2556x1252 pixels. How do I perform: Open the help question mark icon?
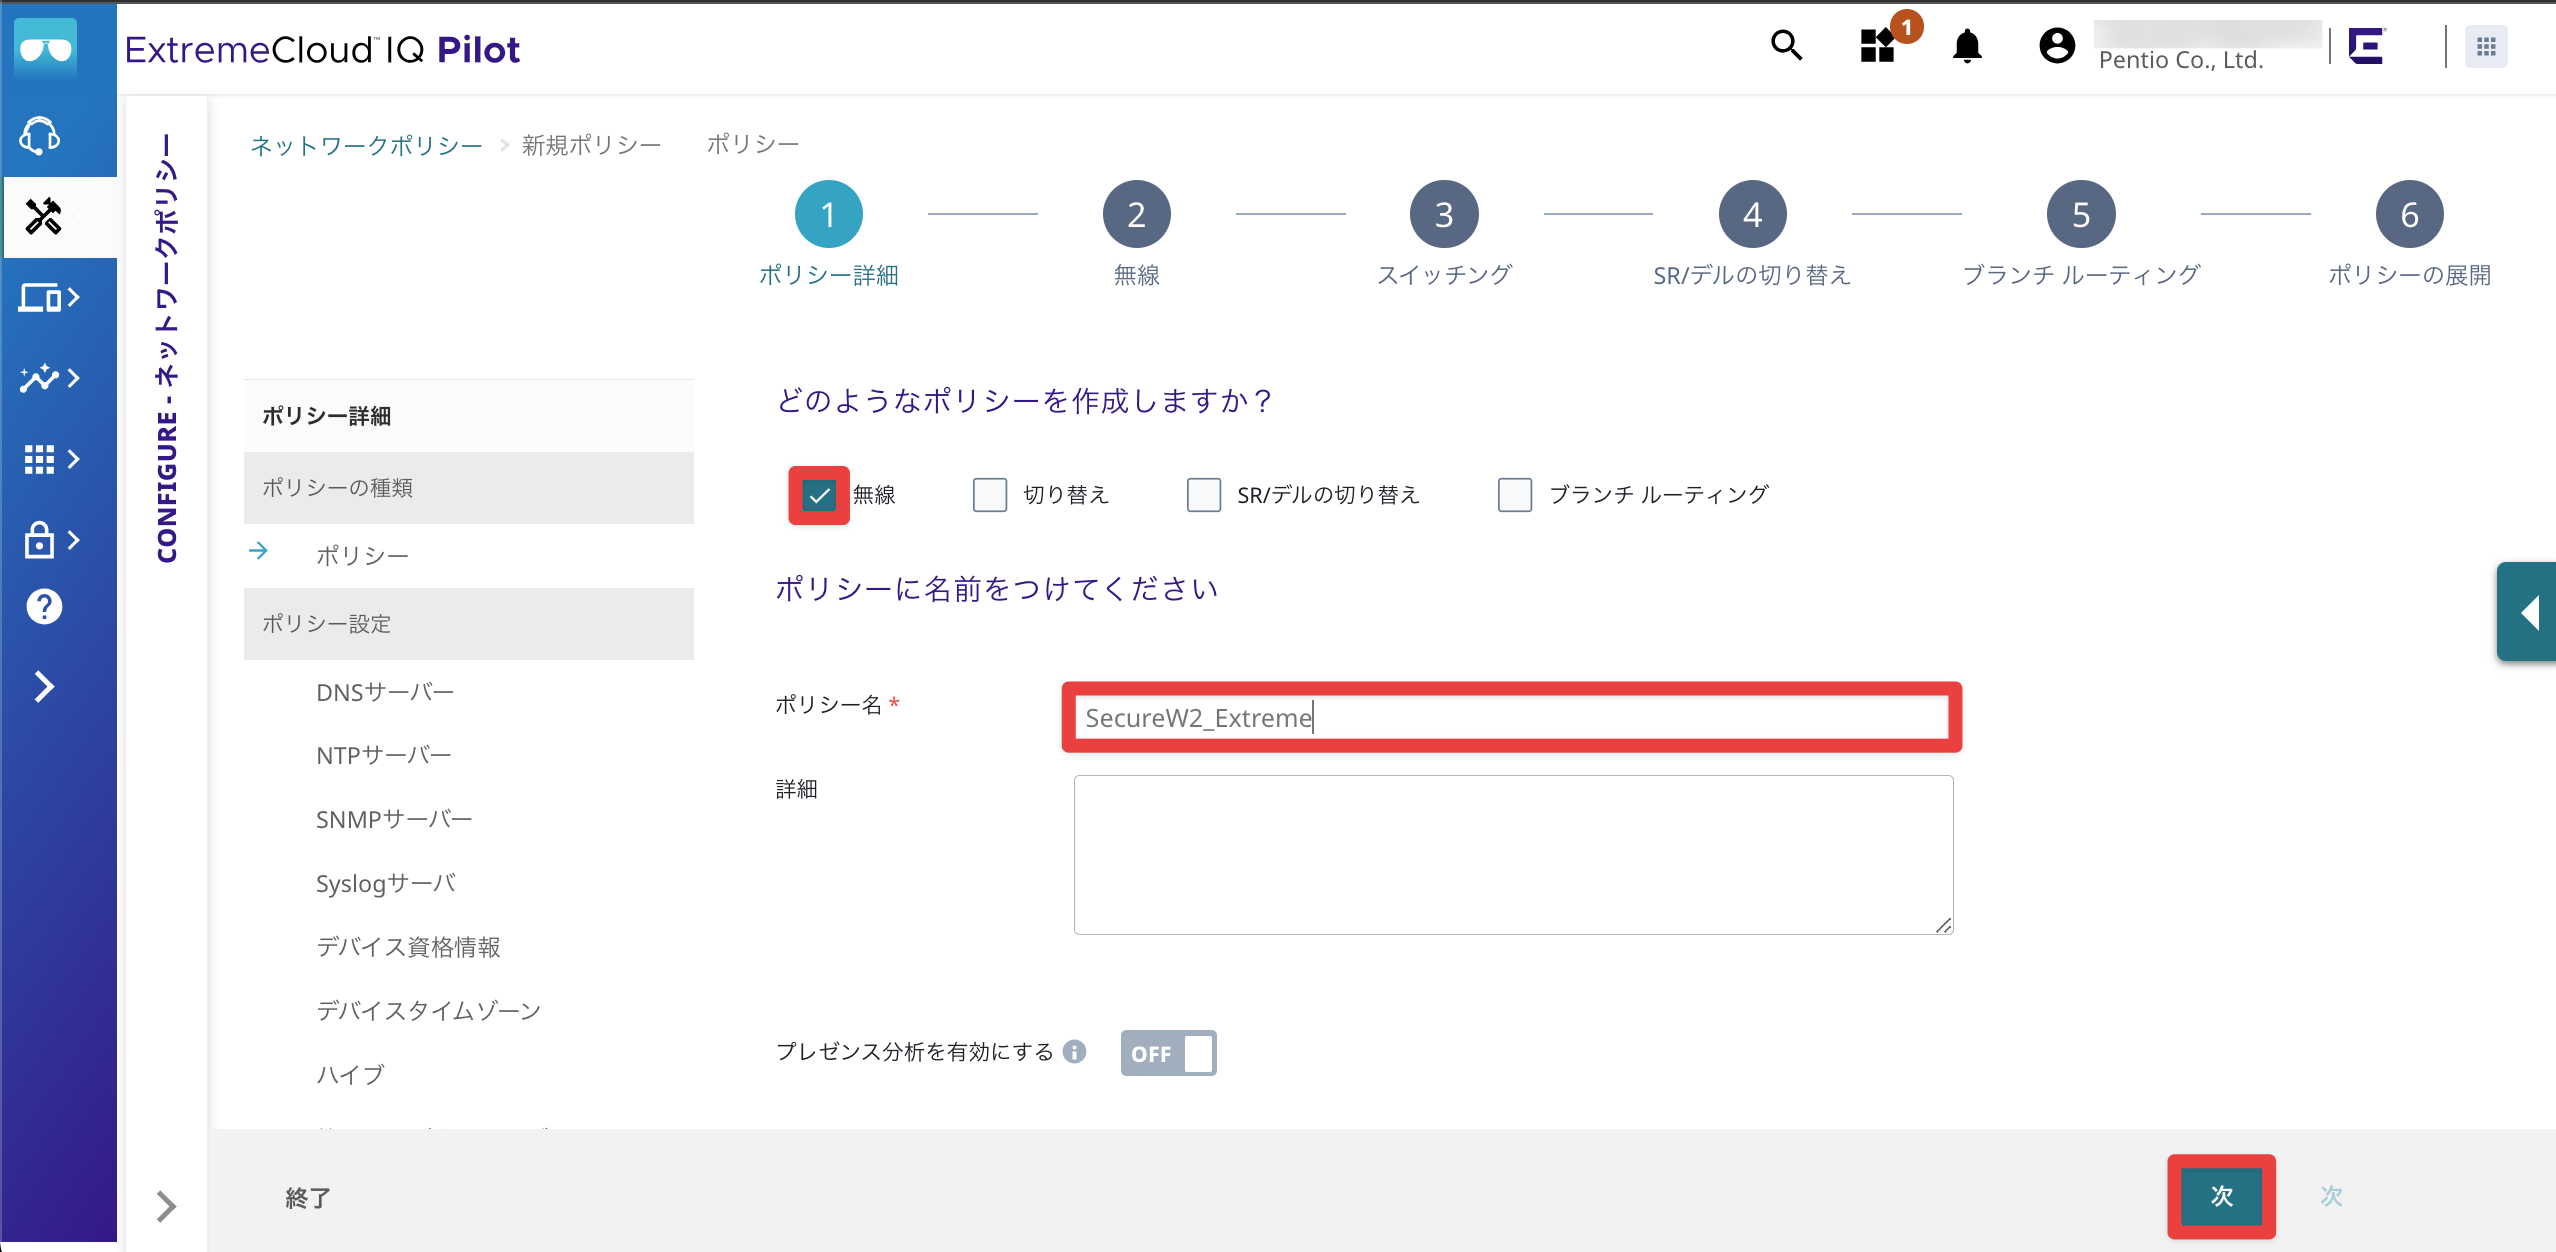click(x=44, y=606)
